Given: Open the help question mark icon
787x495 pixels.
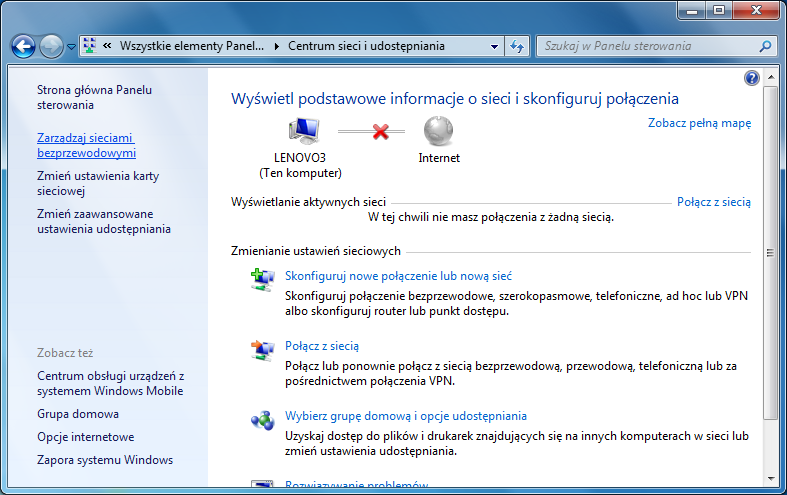Looking at the screenshot, I should [752, 78].
